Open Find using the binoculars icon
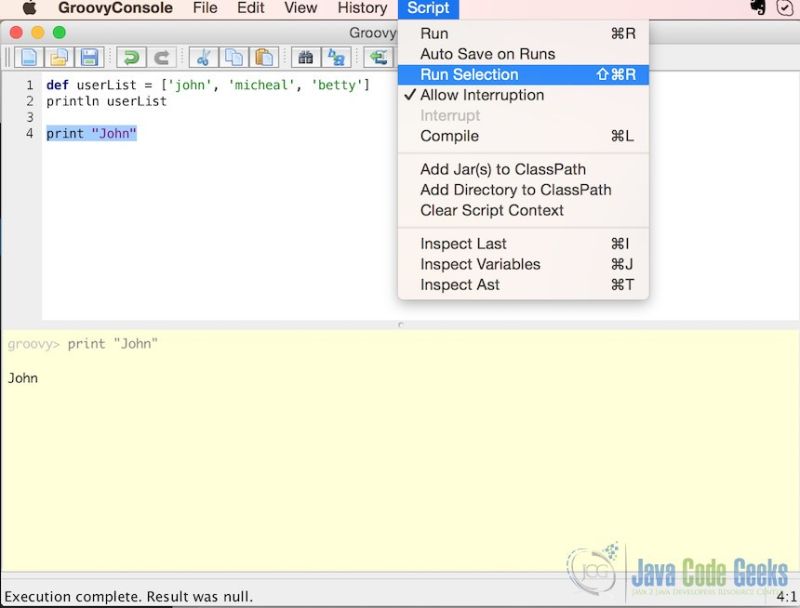The width and height of the screenshot is (800, 608). tap(307, 57)
